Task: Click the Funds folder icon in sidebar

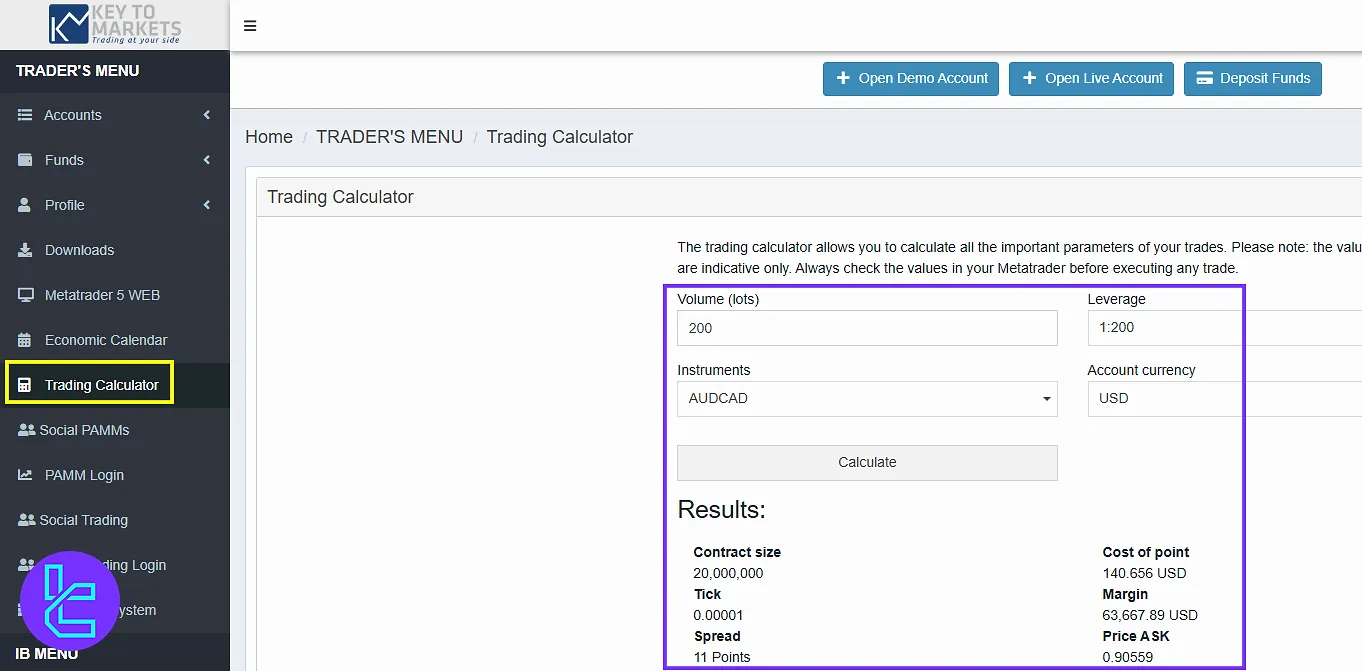Action: point(25,160)
